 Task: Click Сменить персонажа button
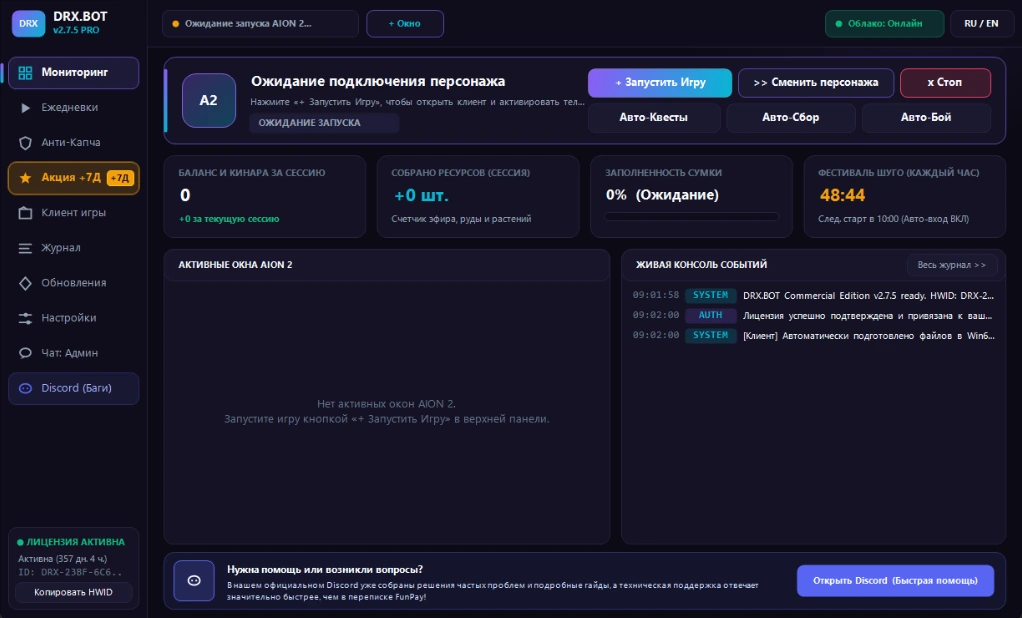[x=816, y=83]
